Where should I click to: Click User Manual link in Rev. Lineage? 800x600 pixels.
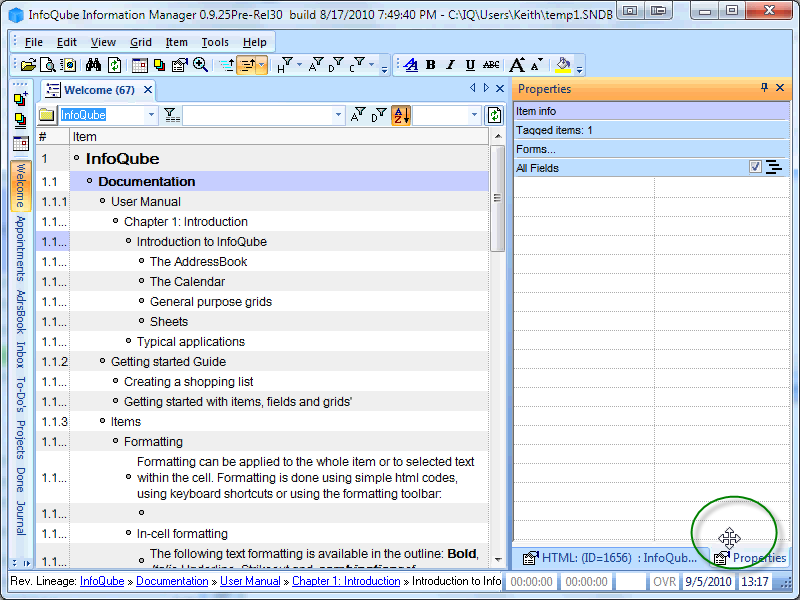click(250, 581)
